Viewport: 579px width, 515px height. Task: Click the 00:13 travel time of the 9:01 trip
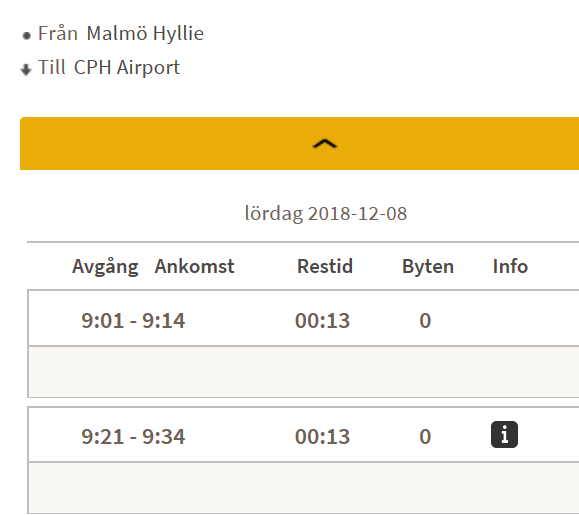pyautogui.click(x=322, y=320)
